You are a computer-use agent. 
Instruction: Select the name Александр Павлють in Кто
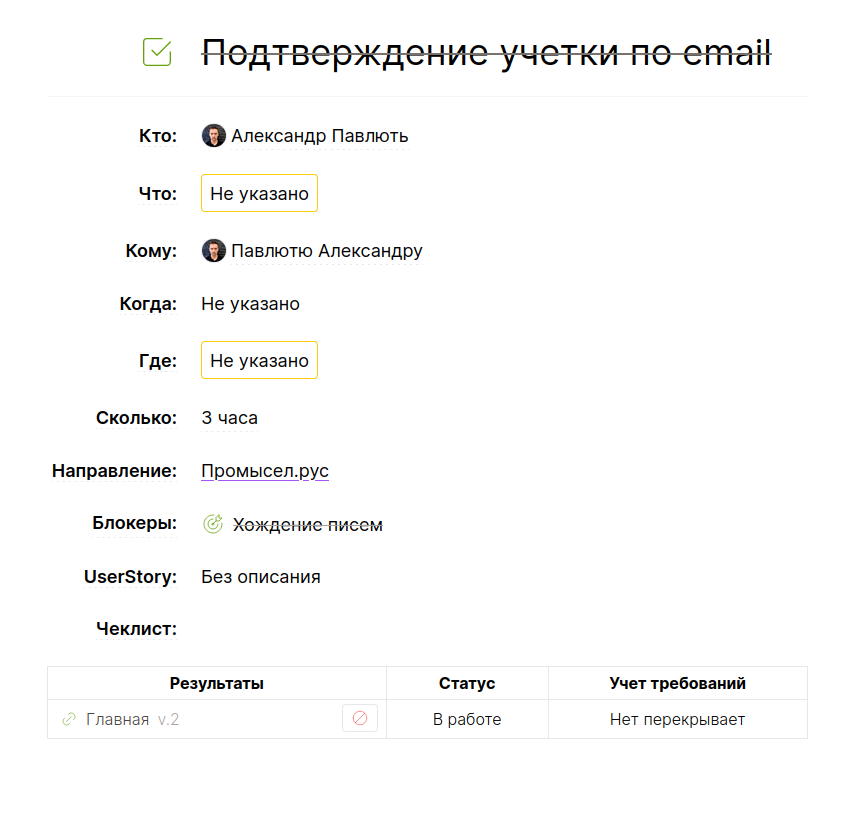pos(319,136)
